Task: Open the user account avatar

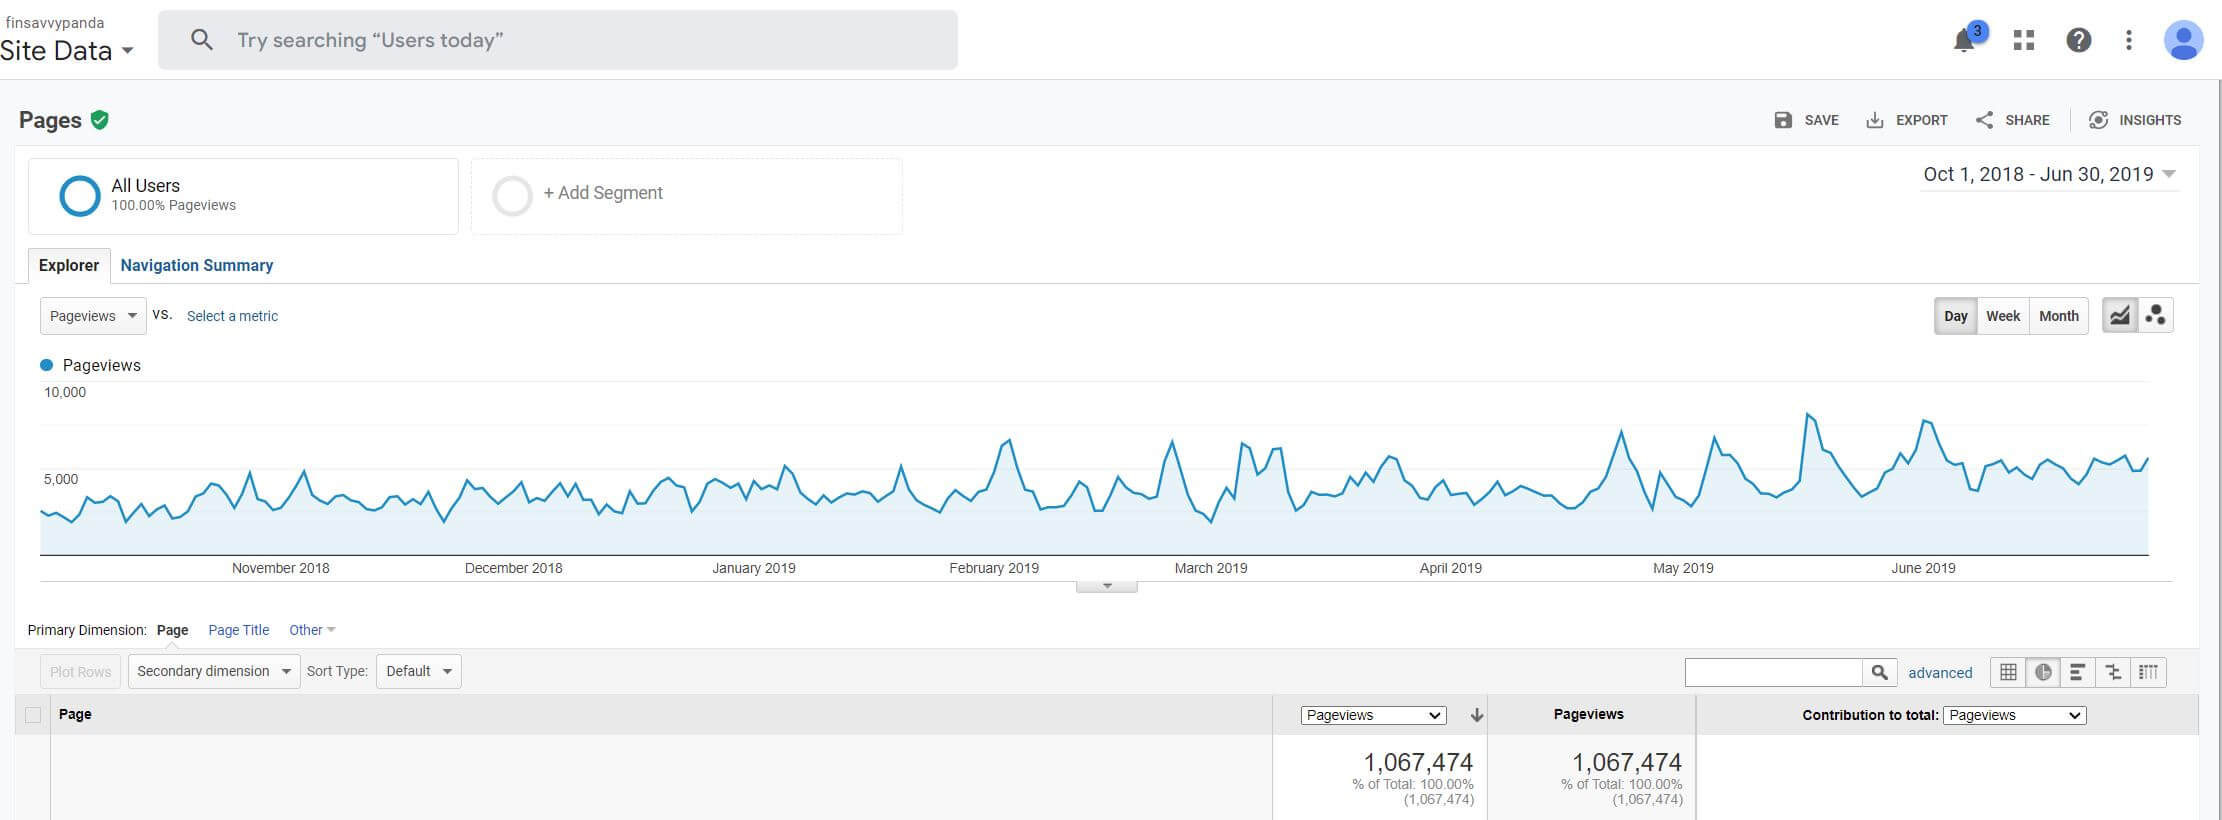Action: coord(2183,40)
